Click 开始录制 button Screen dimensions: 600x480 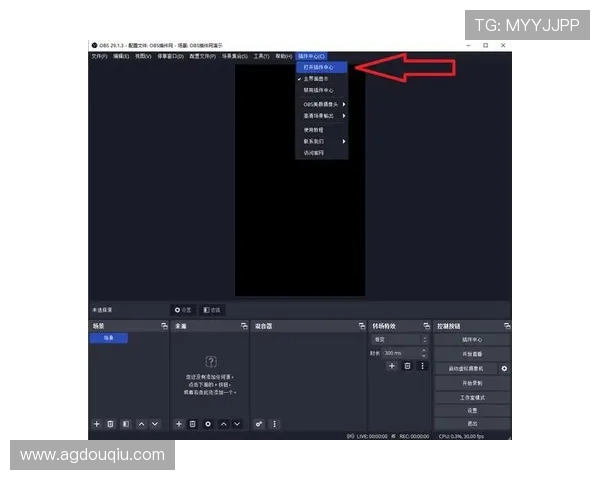(x=472, y=383)
